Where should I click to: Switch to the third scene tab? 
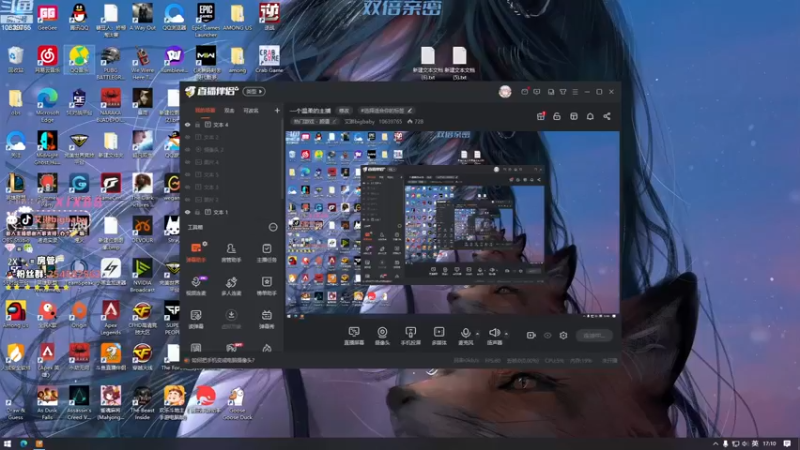tap(251, 110)
